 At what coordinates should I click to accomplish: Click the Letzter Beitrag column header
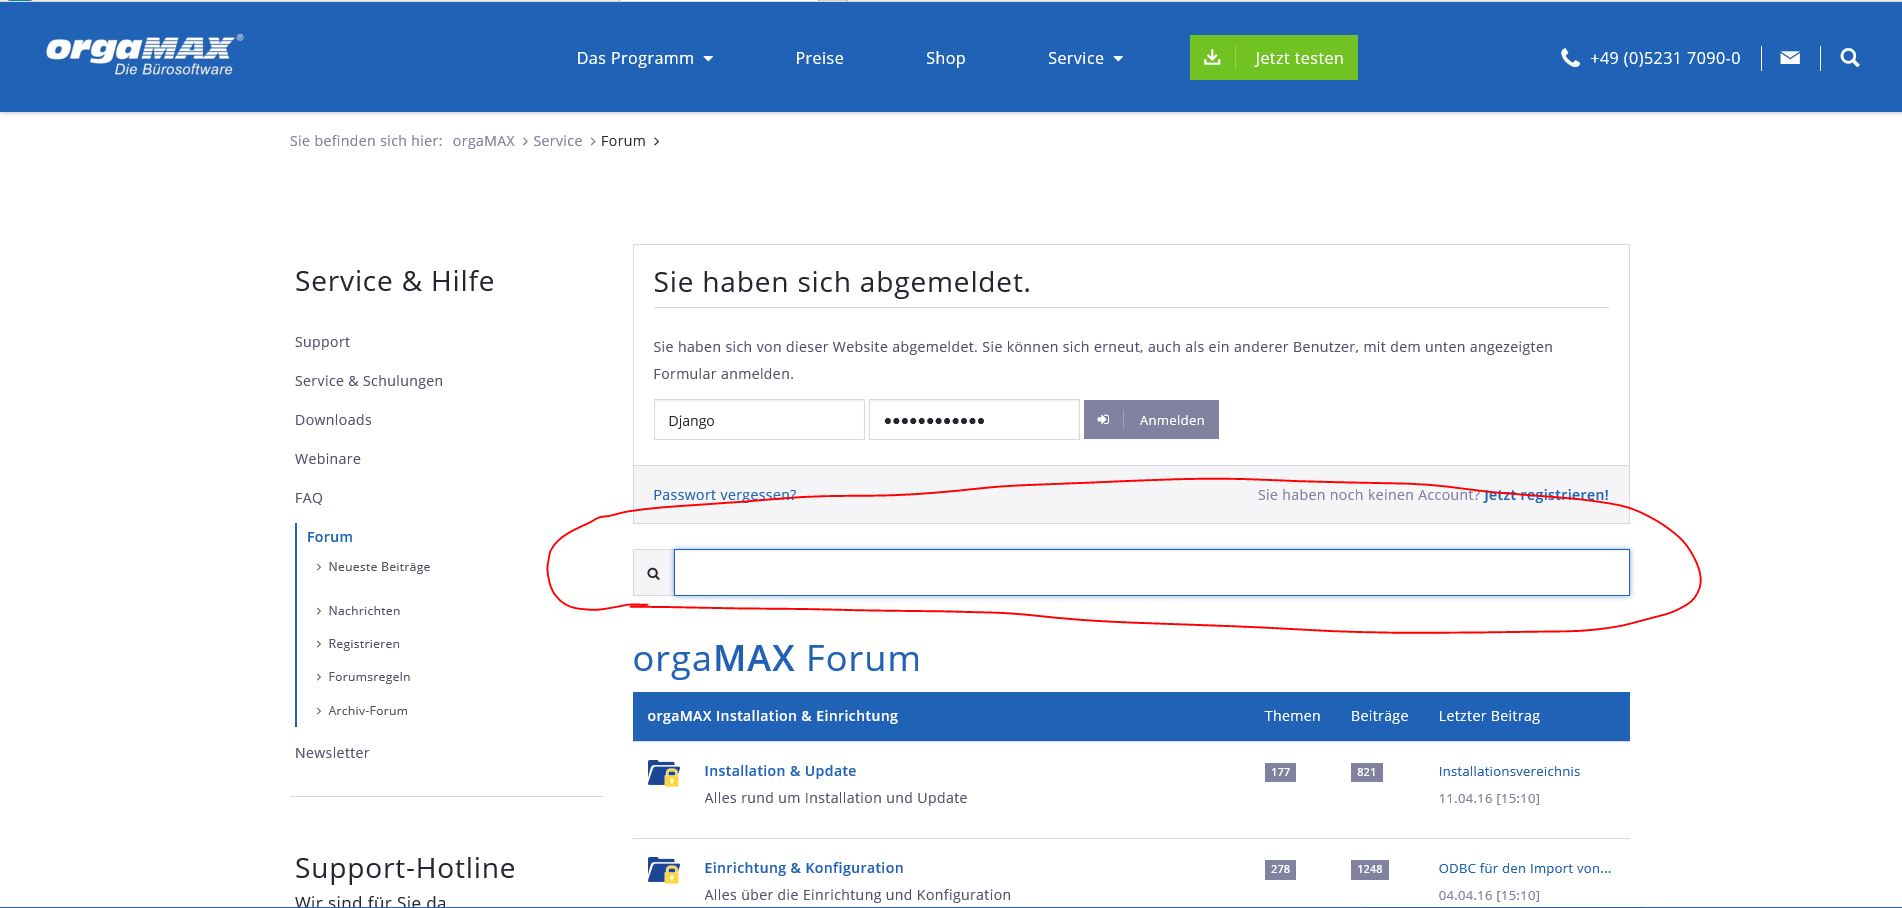[x=1489, y=716]
